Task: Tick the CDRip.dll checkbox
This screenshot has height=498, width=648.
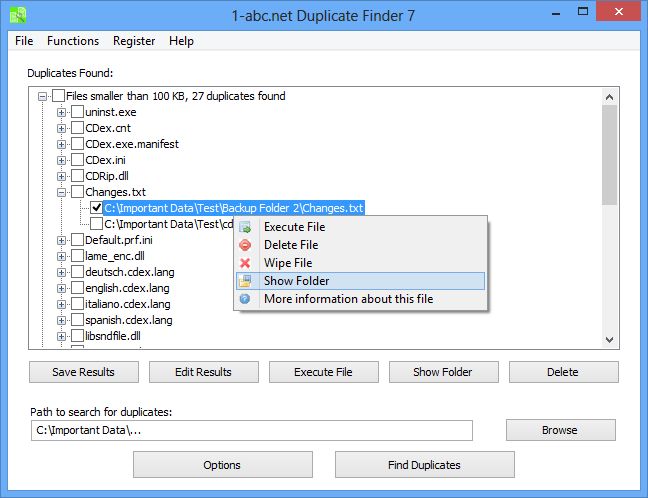Action: (77, 176)
